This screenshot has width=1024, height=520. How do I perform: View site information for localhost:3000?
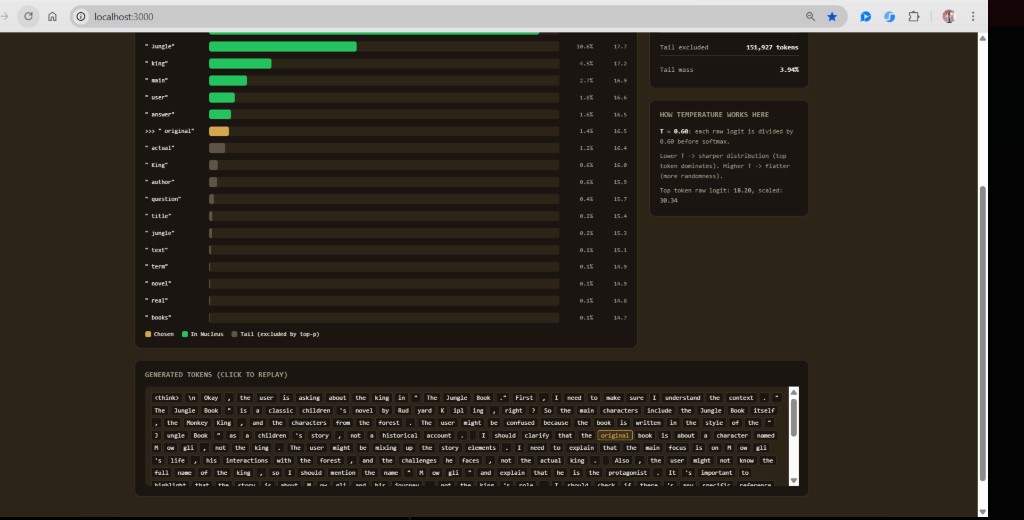81,16
